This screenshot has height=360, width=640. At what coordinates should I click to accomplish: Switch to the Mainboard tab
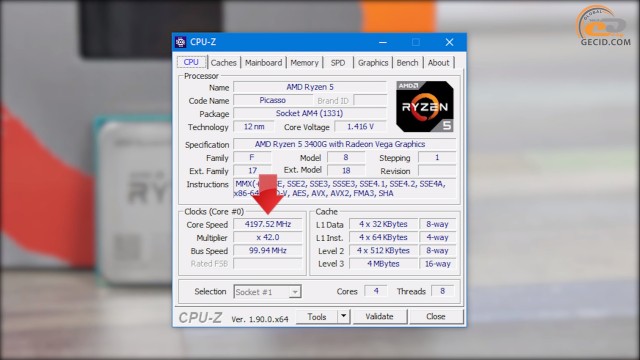263,63
